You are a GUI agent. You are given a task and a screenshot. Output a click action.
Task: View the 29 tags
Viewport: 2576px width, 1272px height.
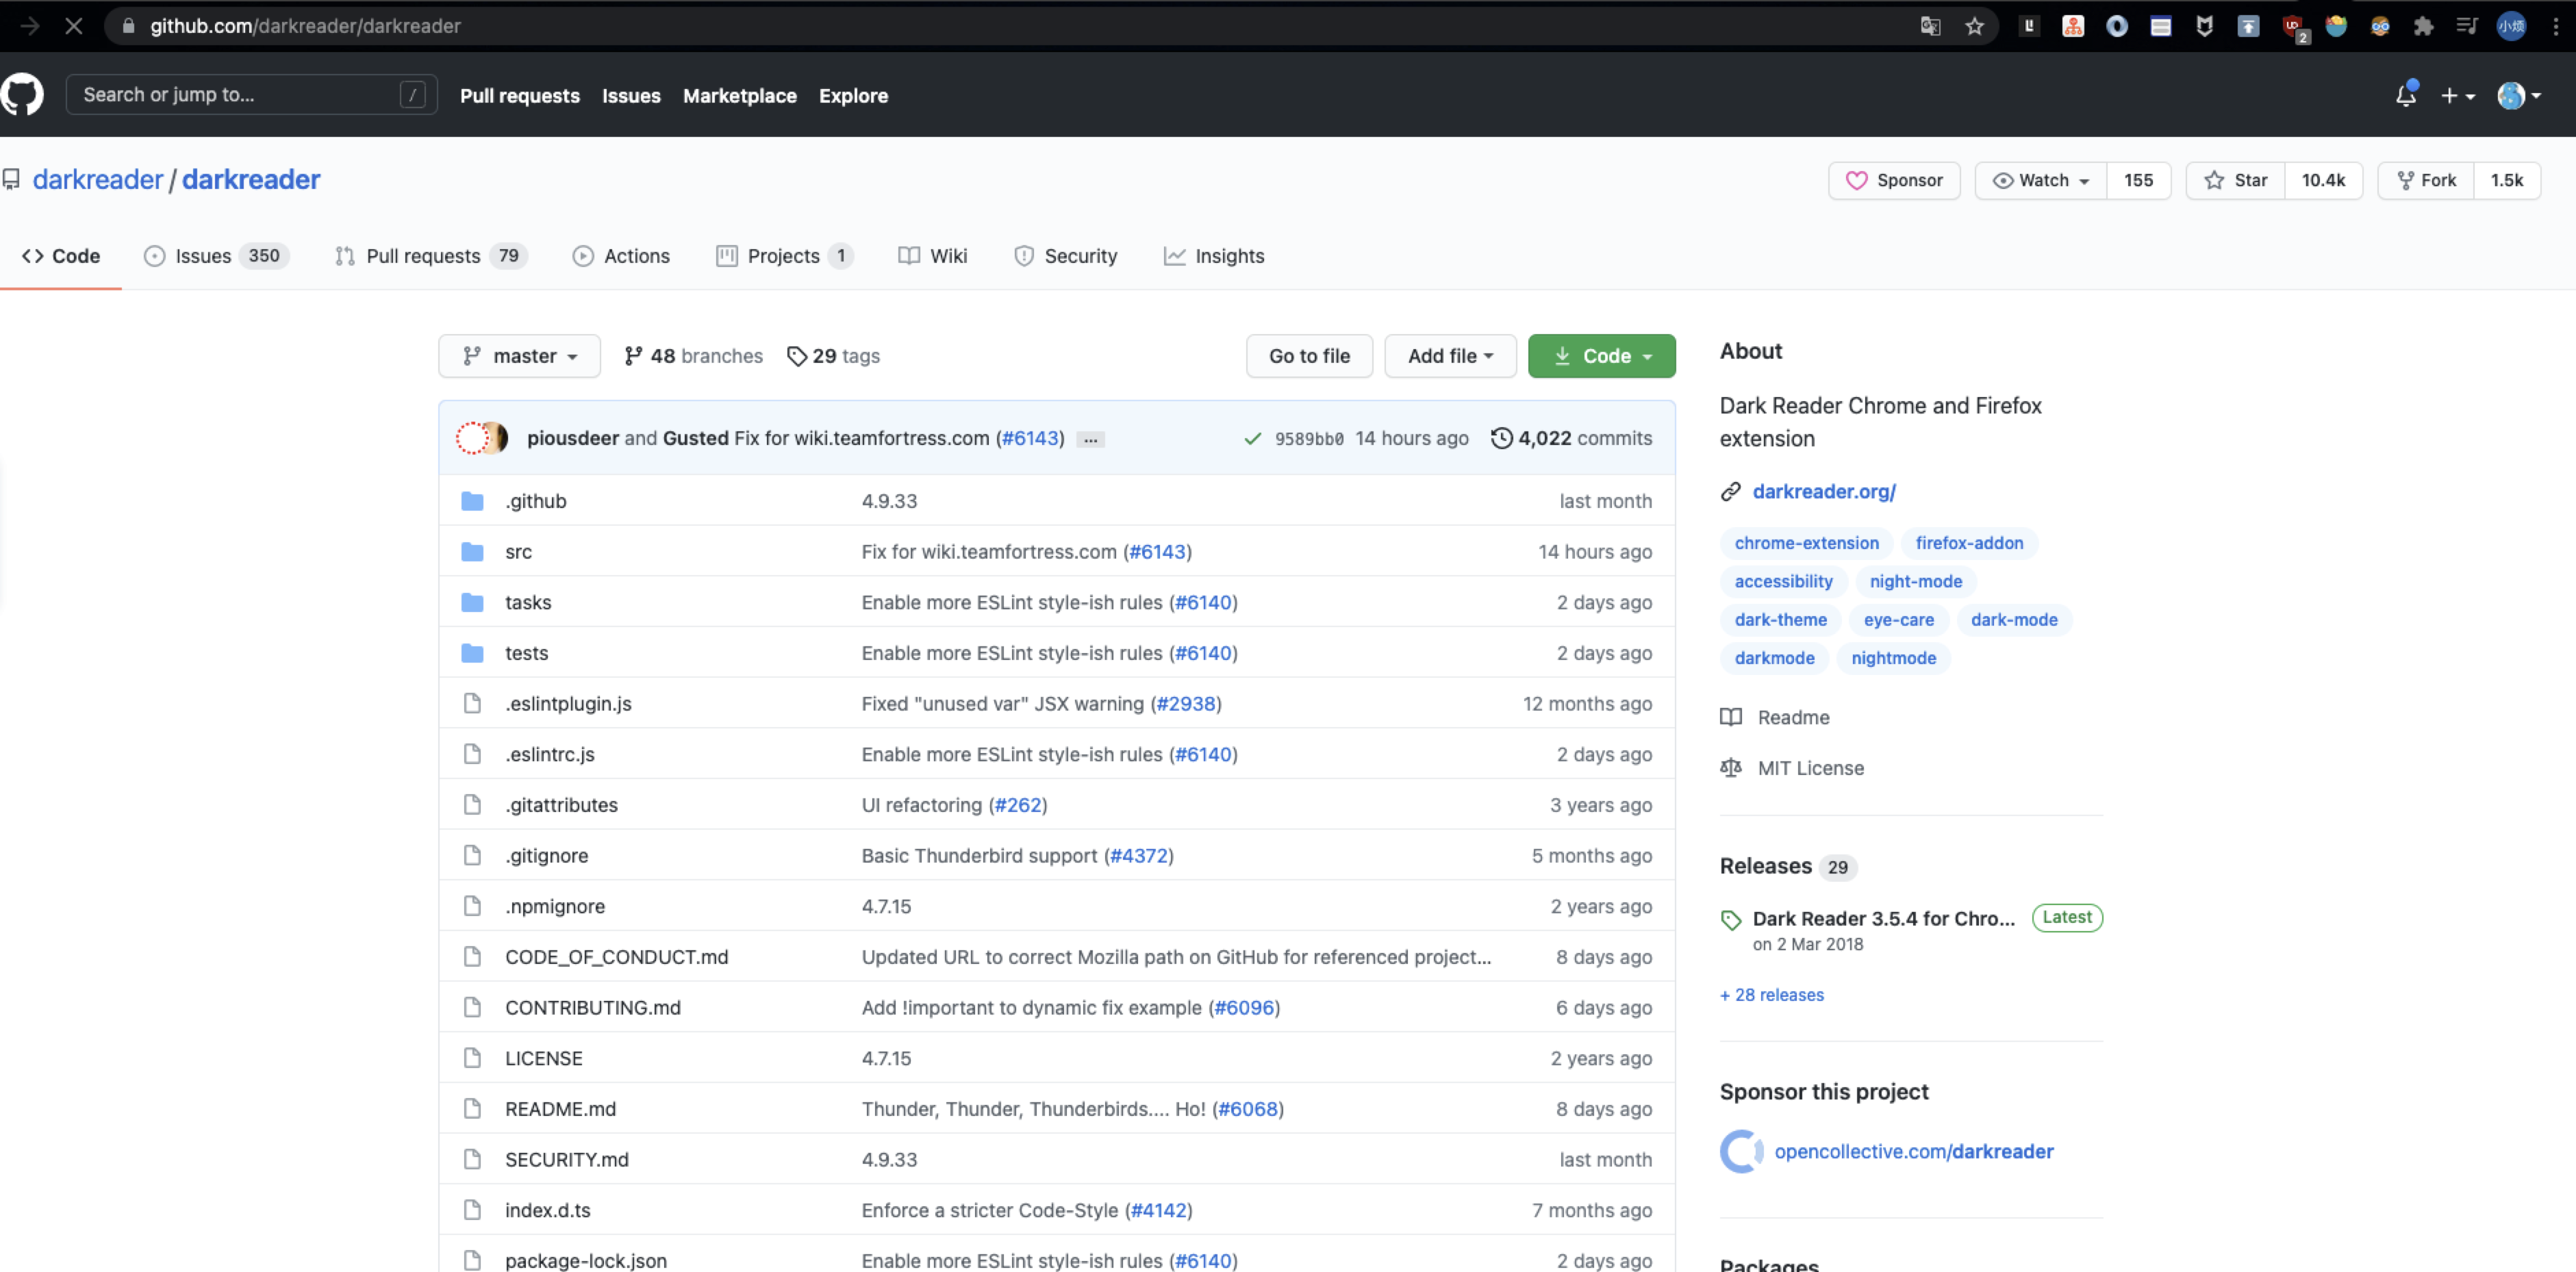833,356
